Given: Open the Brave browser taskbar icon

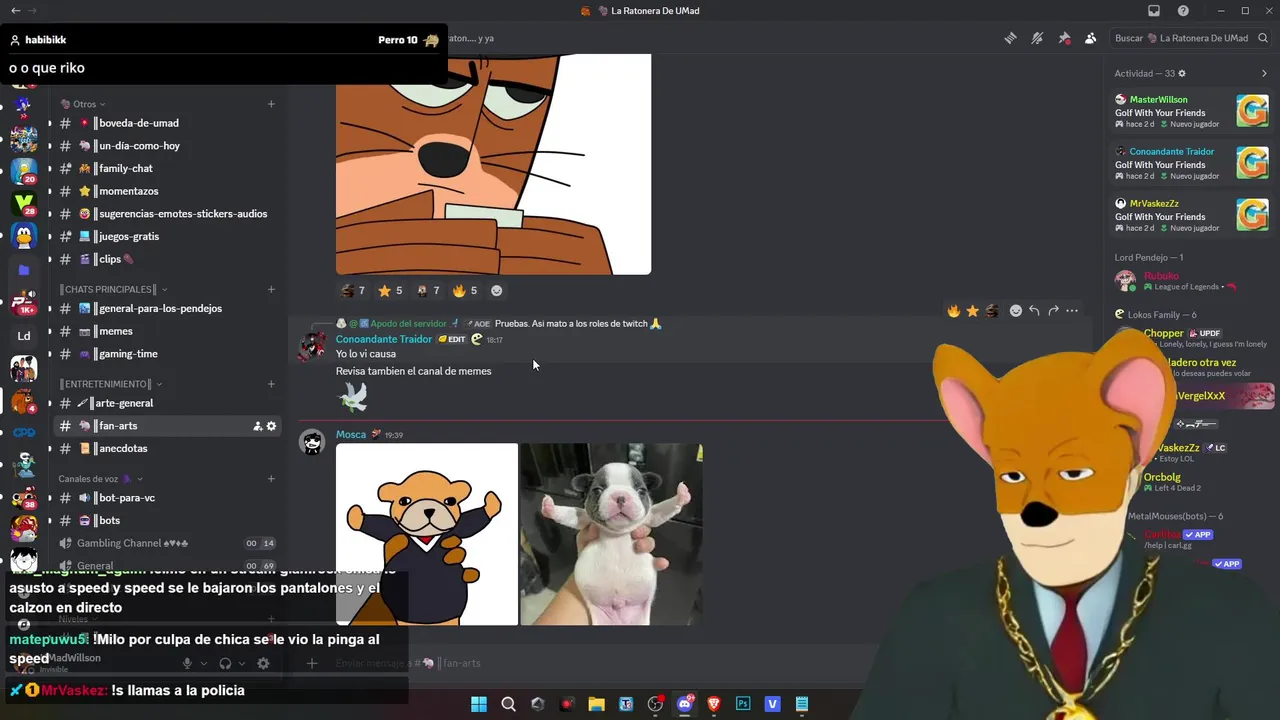Looking at the screenshot, I should pyautogui.click(x=714, y=704).
